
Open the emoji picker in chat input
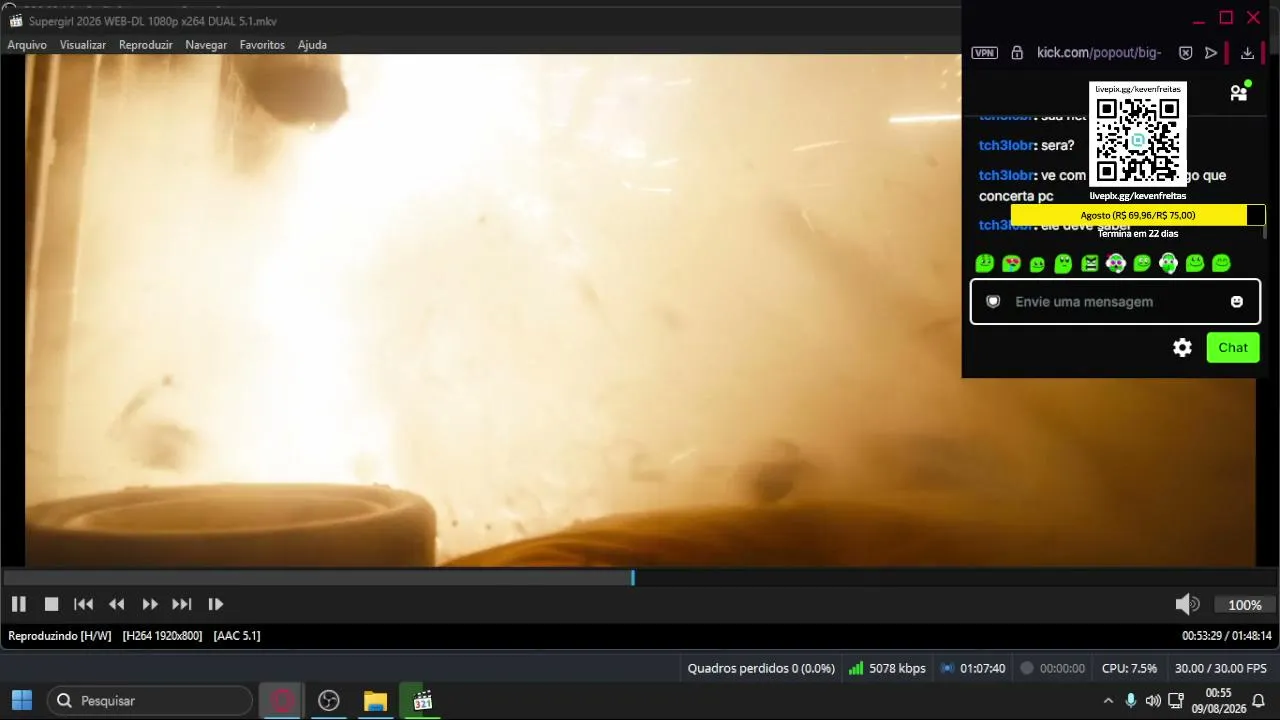coord(1237,302)
